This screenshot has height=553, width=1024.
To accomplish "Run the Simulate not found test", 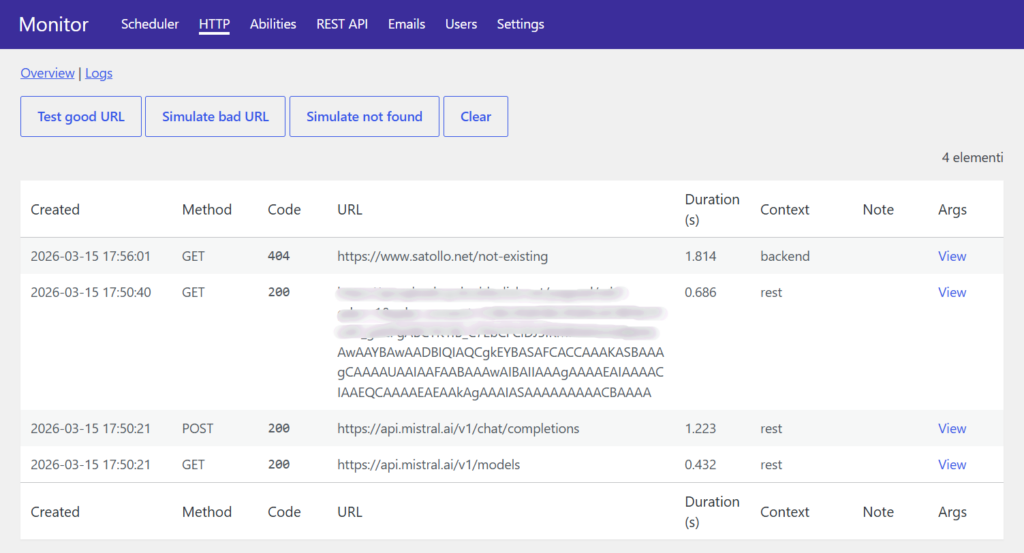I will pyautogui.click(x=364, y=116).
